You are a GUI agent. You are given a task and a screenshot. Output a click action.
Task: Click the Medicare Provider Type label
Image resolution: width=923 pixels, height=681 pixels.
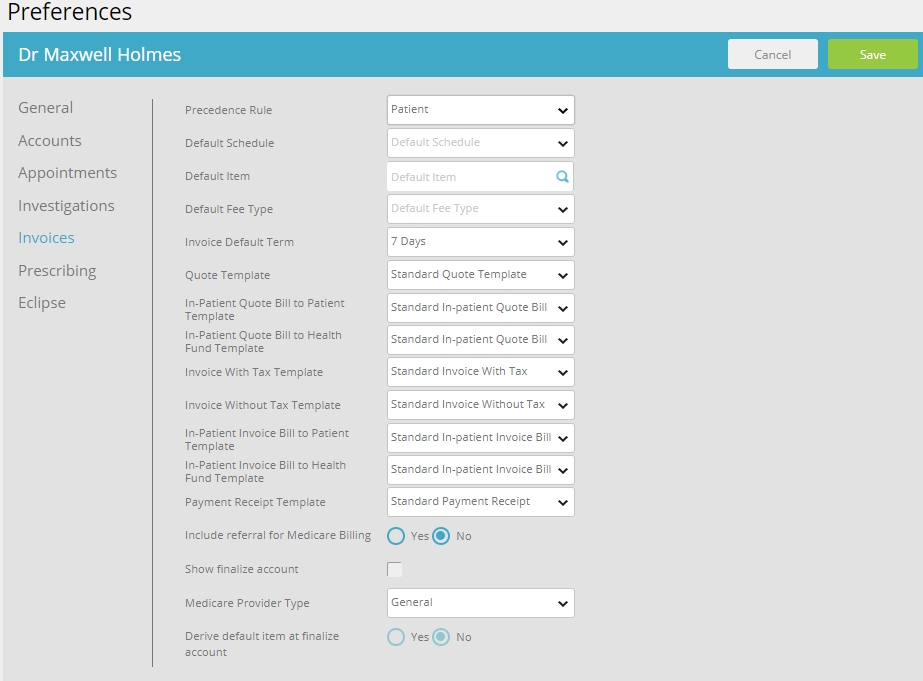247,603
